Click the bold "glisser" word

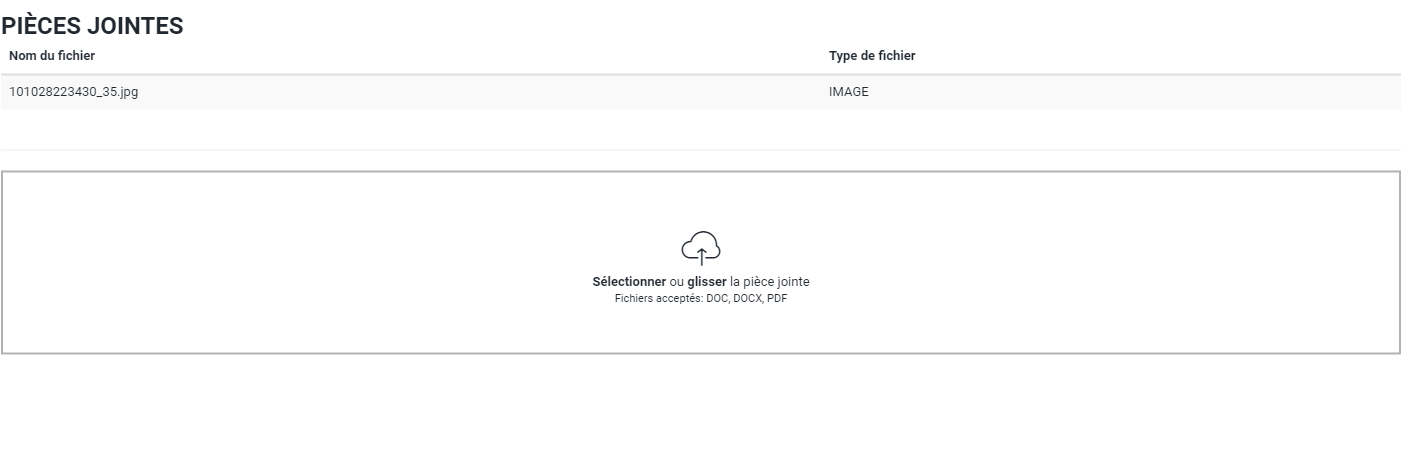click(x=706, y=282)
